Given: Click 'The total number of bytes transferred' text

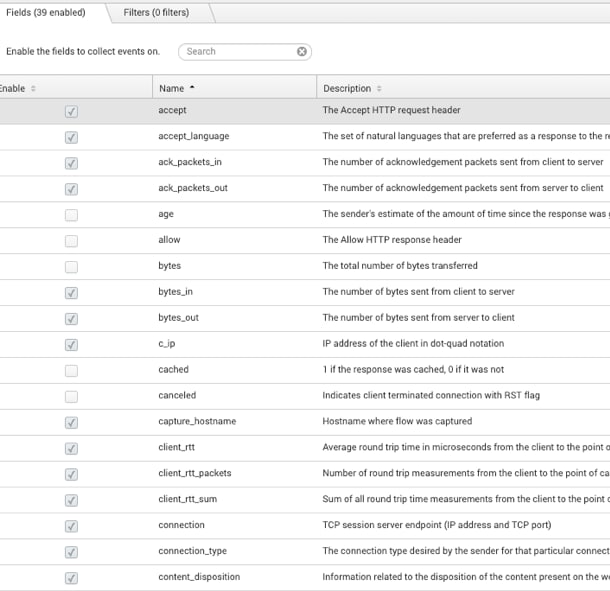Looking at the screenshot, I should (400, 266).
